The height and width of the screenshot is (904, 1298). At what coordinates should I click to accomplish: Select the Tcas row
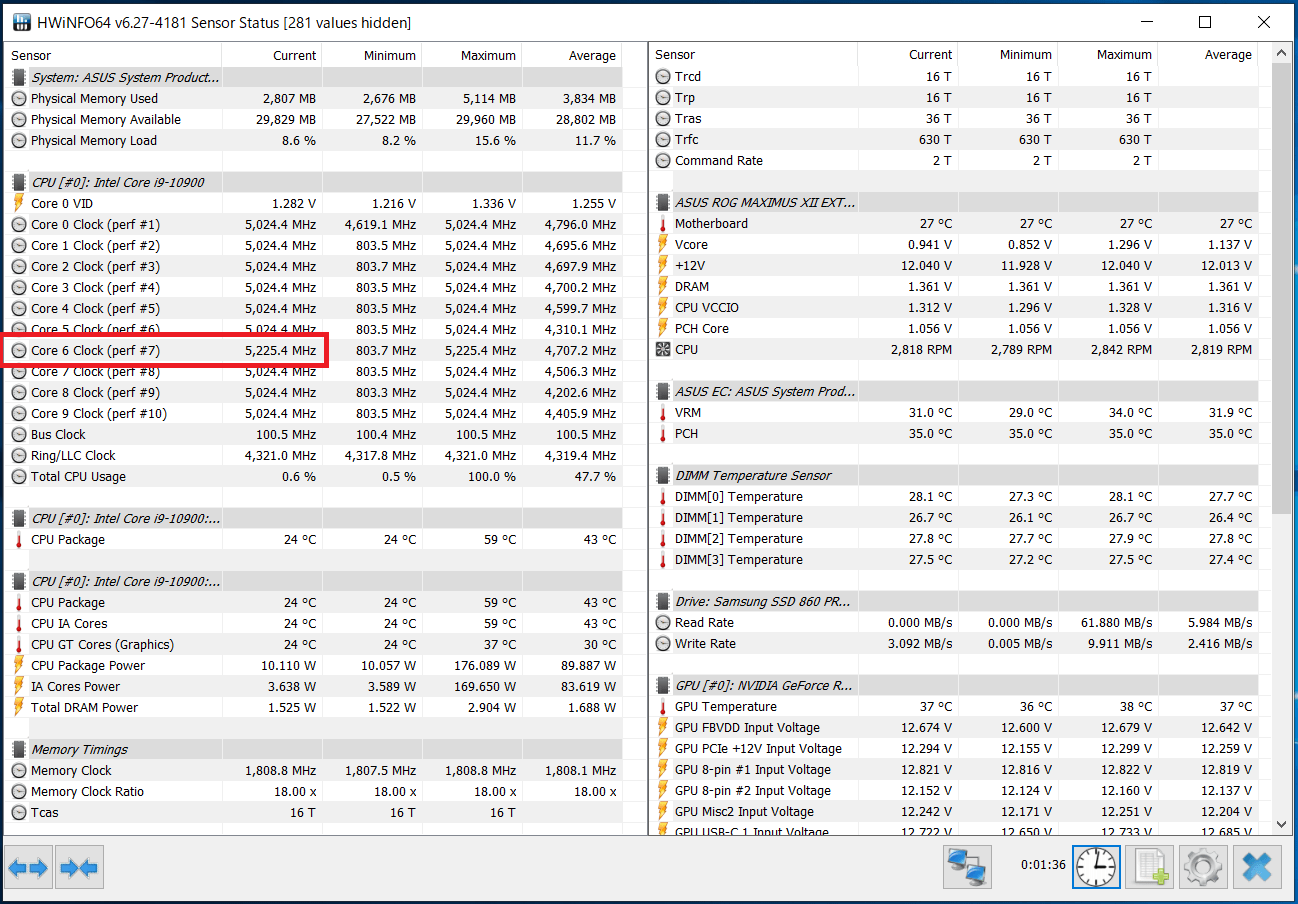[x=314, y=812]
